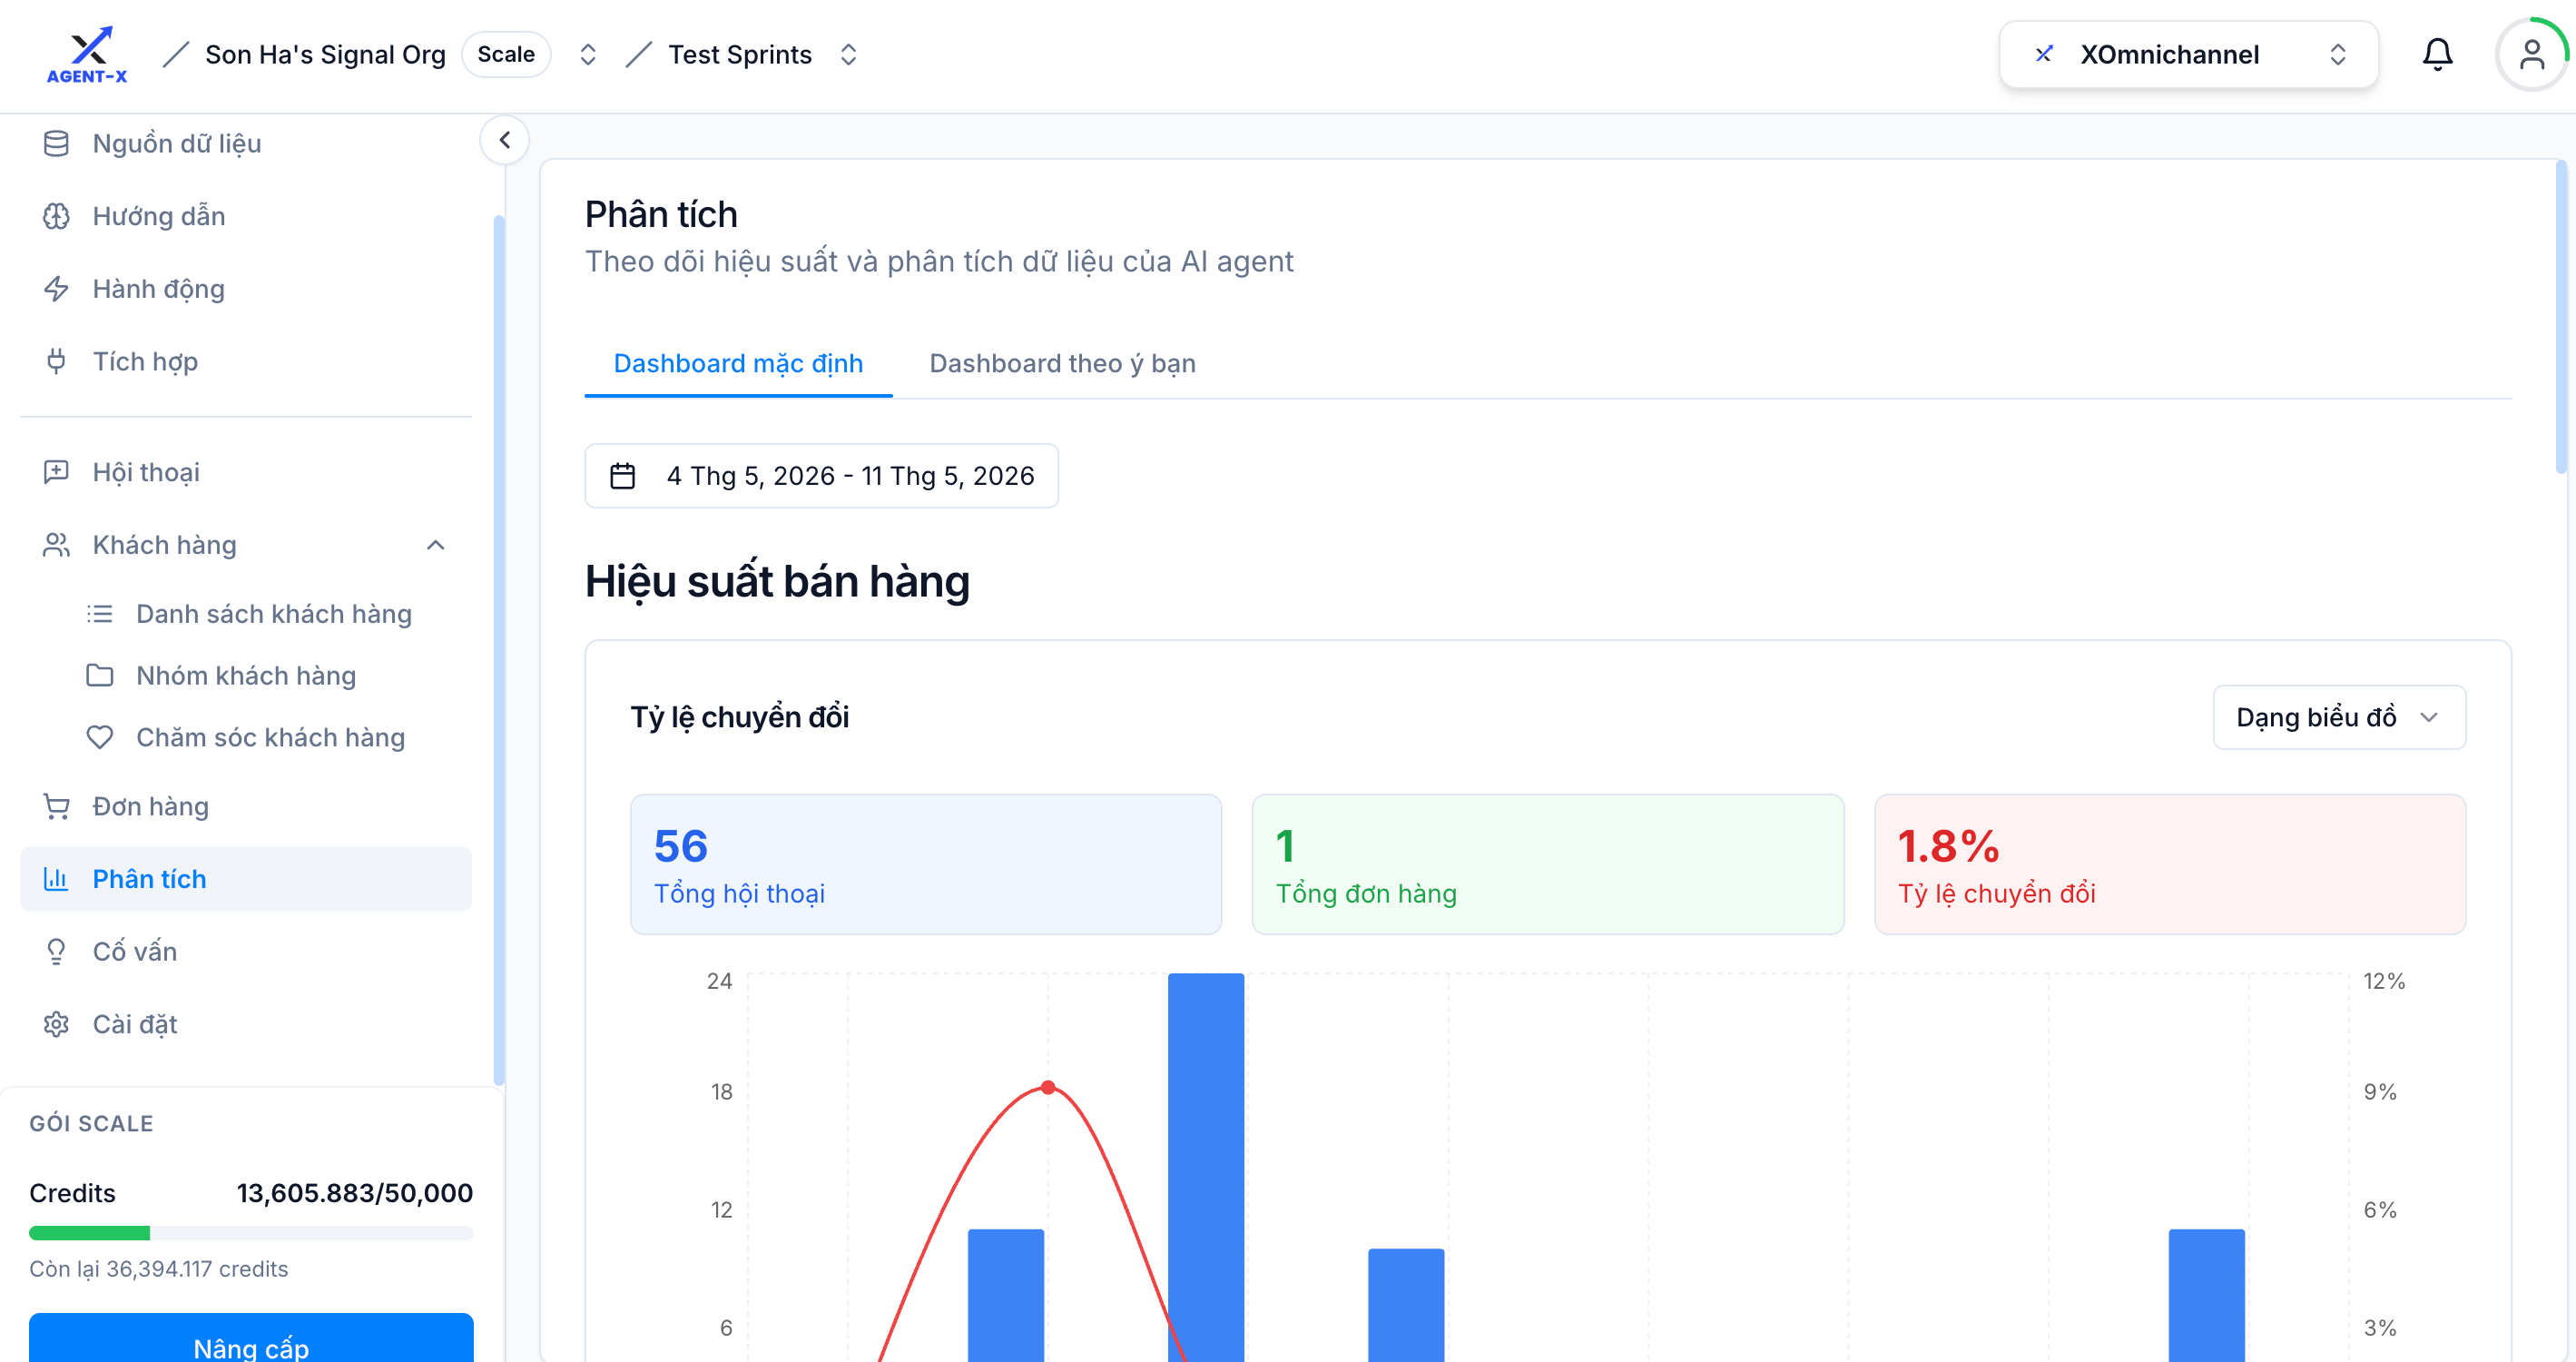This screenshot has width=2576, height=1362.
Task: Click the brain icon beside Hướng dẫn
Action: click(x=56, y=216)
